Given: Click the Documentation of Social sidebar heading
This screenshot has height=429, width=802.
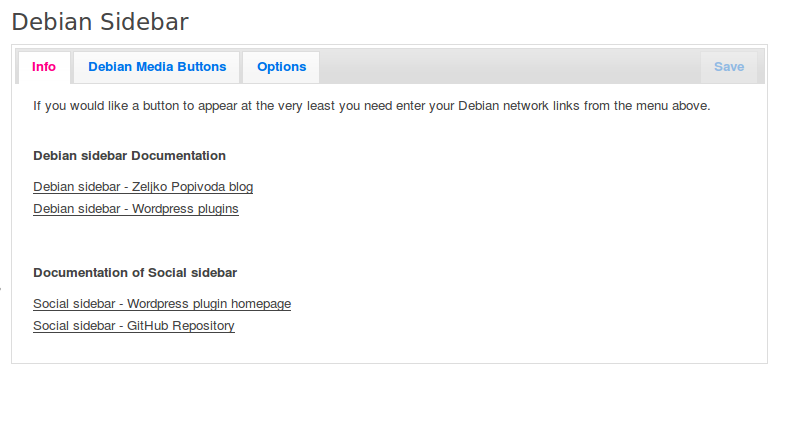Looking at the screenshot, I should pyautogui.click(x=135, y=273).
